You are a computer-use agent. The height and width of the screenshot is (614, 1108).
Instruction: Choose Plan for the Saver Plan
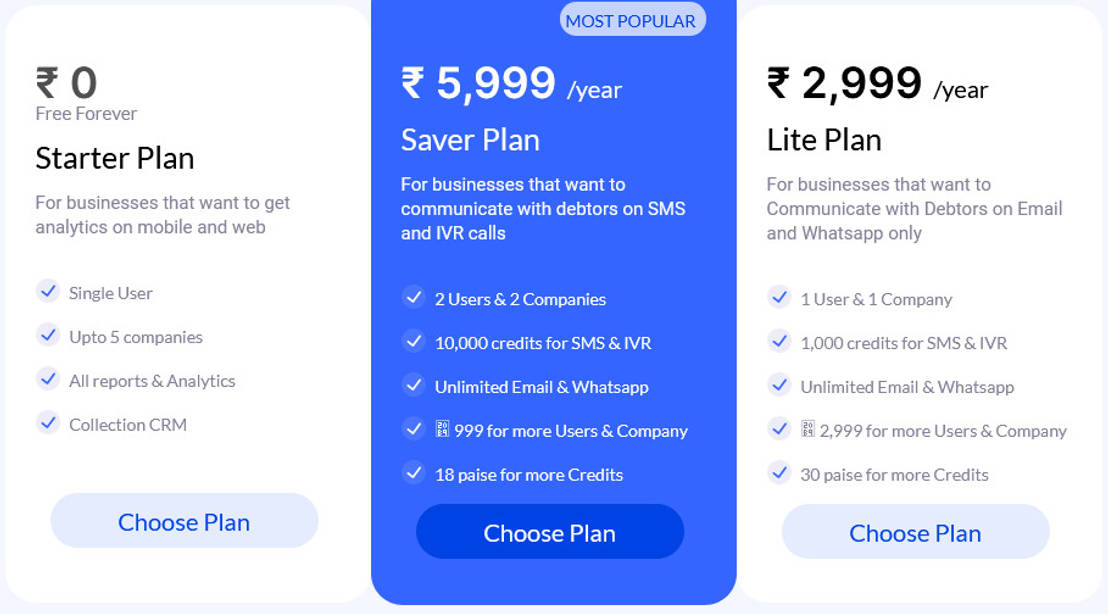click(x=549, y=532)
